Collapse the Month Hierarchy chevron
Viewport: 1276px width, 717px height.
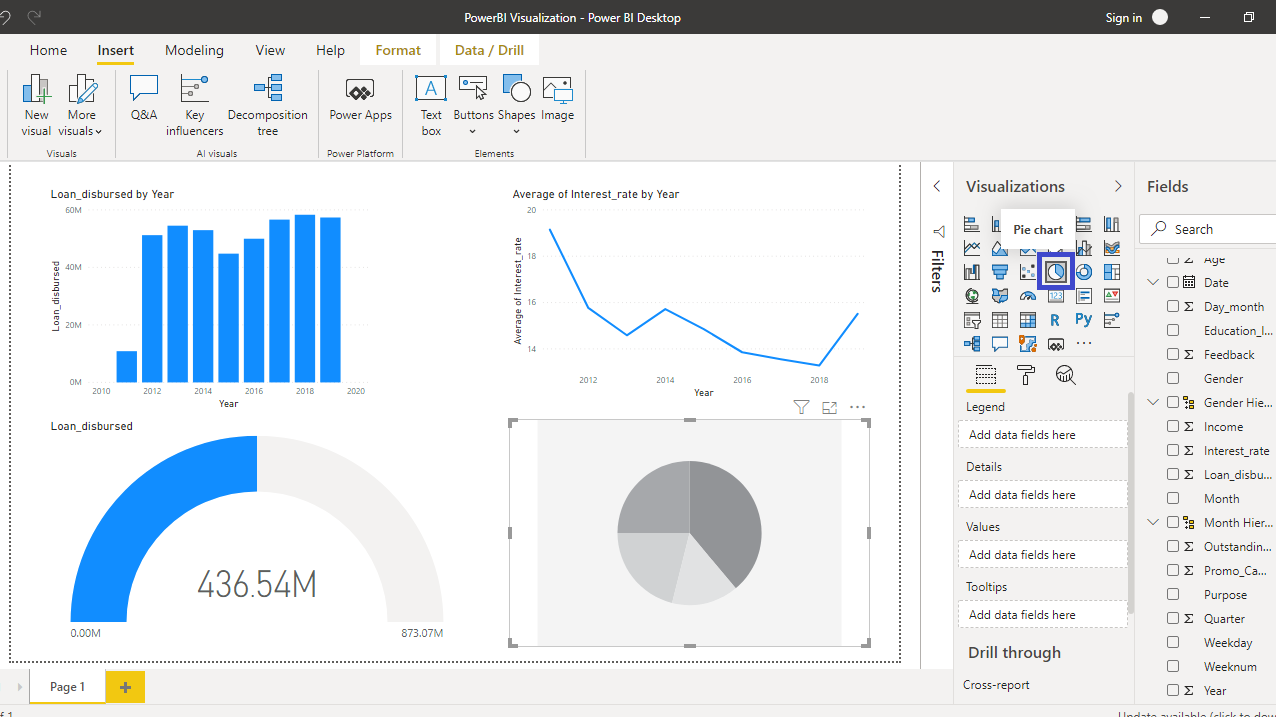1153,522
